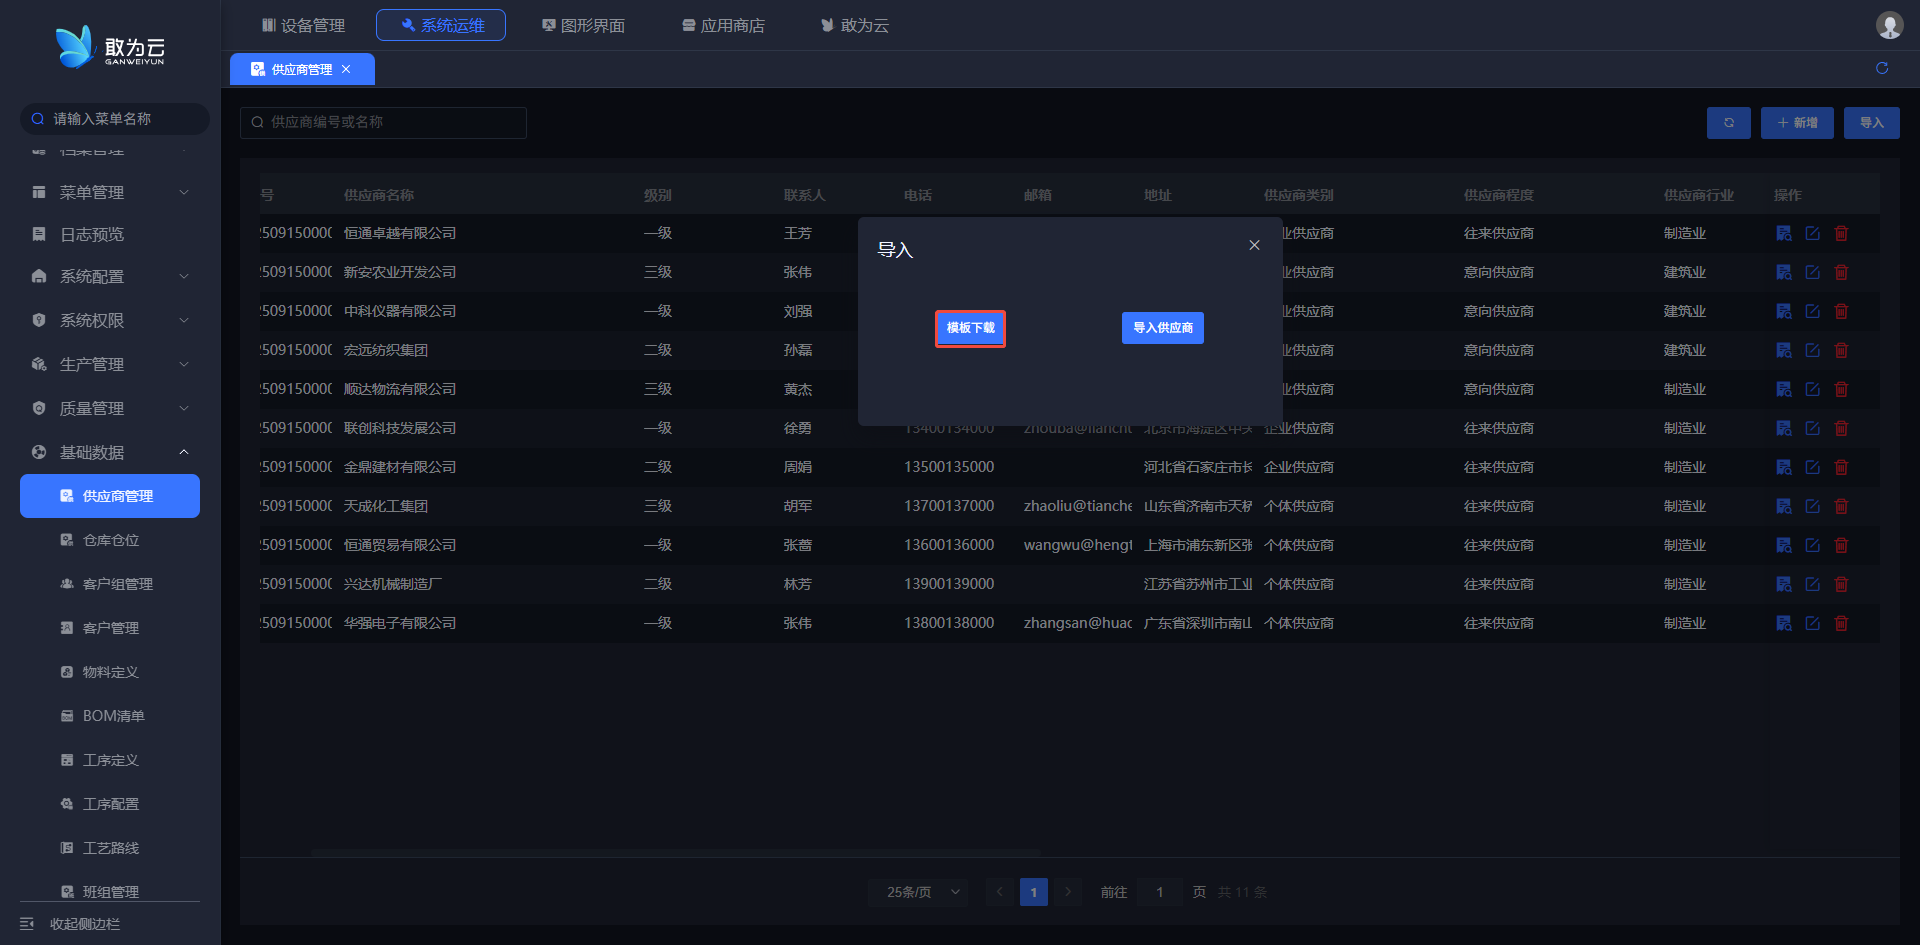Open the 25条/页 page size dropdown
1920x945 pixels.
click(918, 892)
